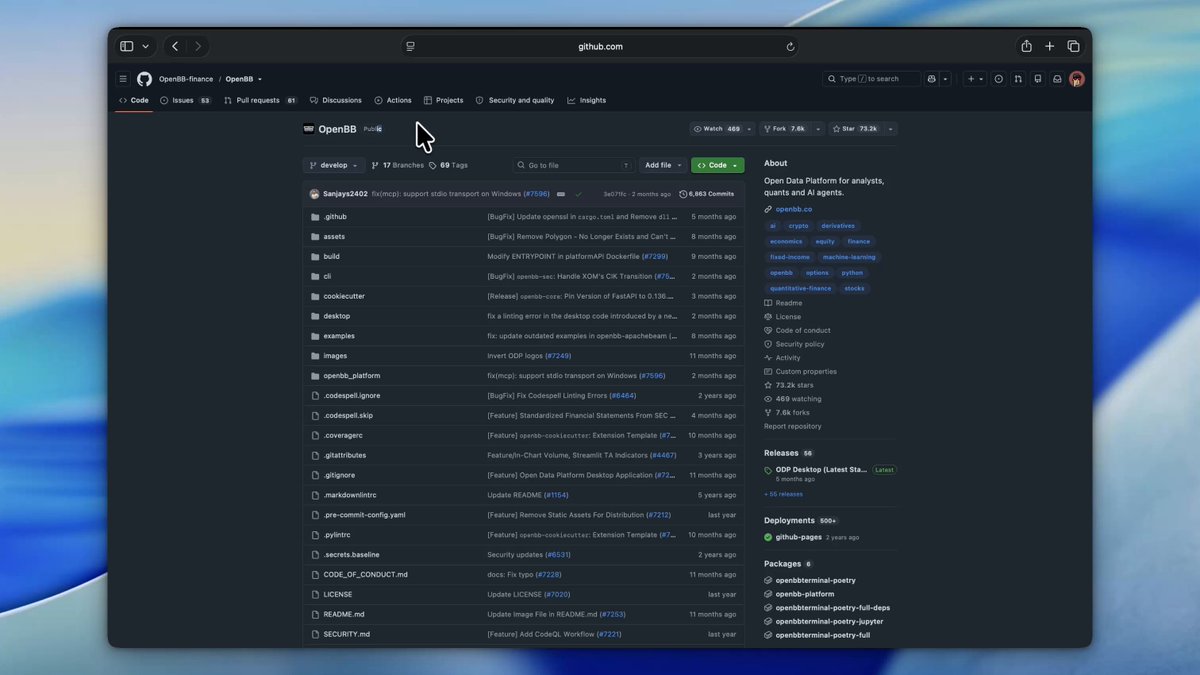1200x675 pixels.
Task: Click the GitHub logo home icon
Action: click(x=144, y=79)
